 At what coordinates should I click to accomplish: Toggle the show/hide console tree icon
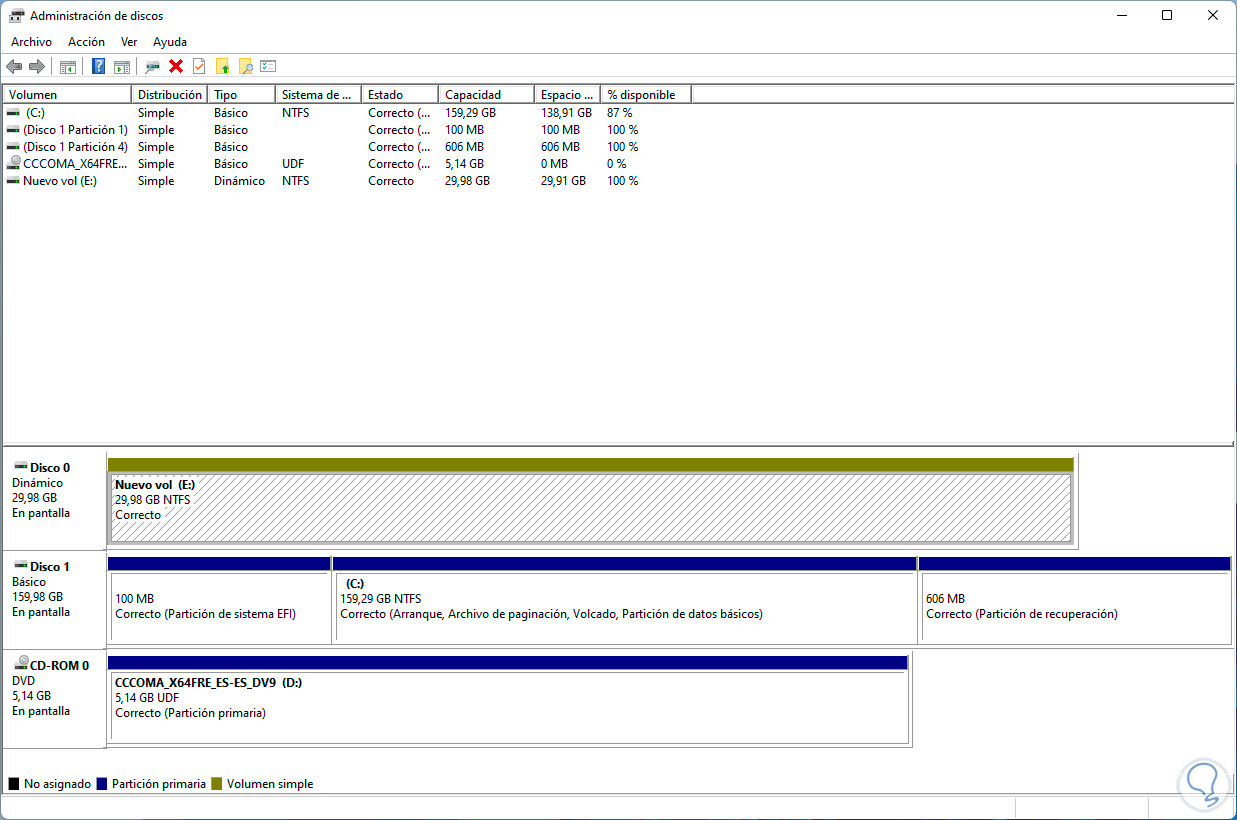[67, 66]
